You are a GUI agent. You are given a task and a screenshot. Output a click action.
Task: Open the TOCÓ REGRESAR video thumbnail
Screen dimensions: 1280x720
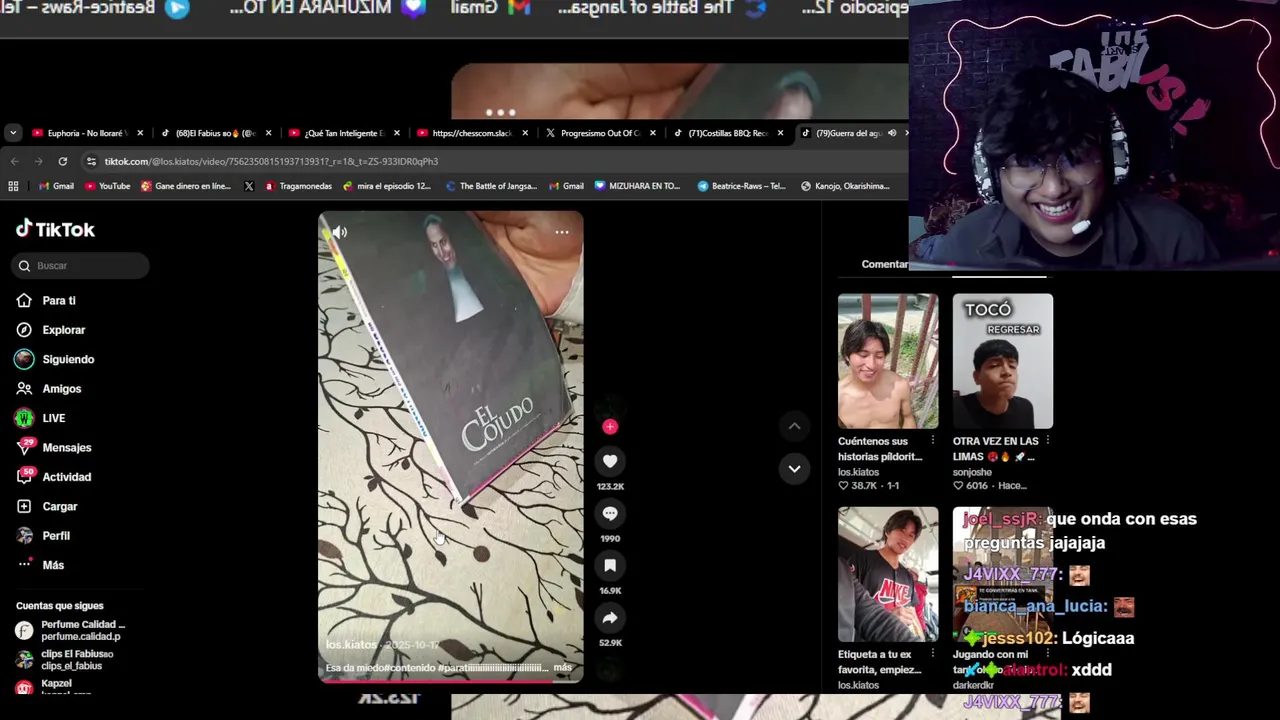(x=1002, y=361)
